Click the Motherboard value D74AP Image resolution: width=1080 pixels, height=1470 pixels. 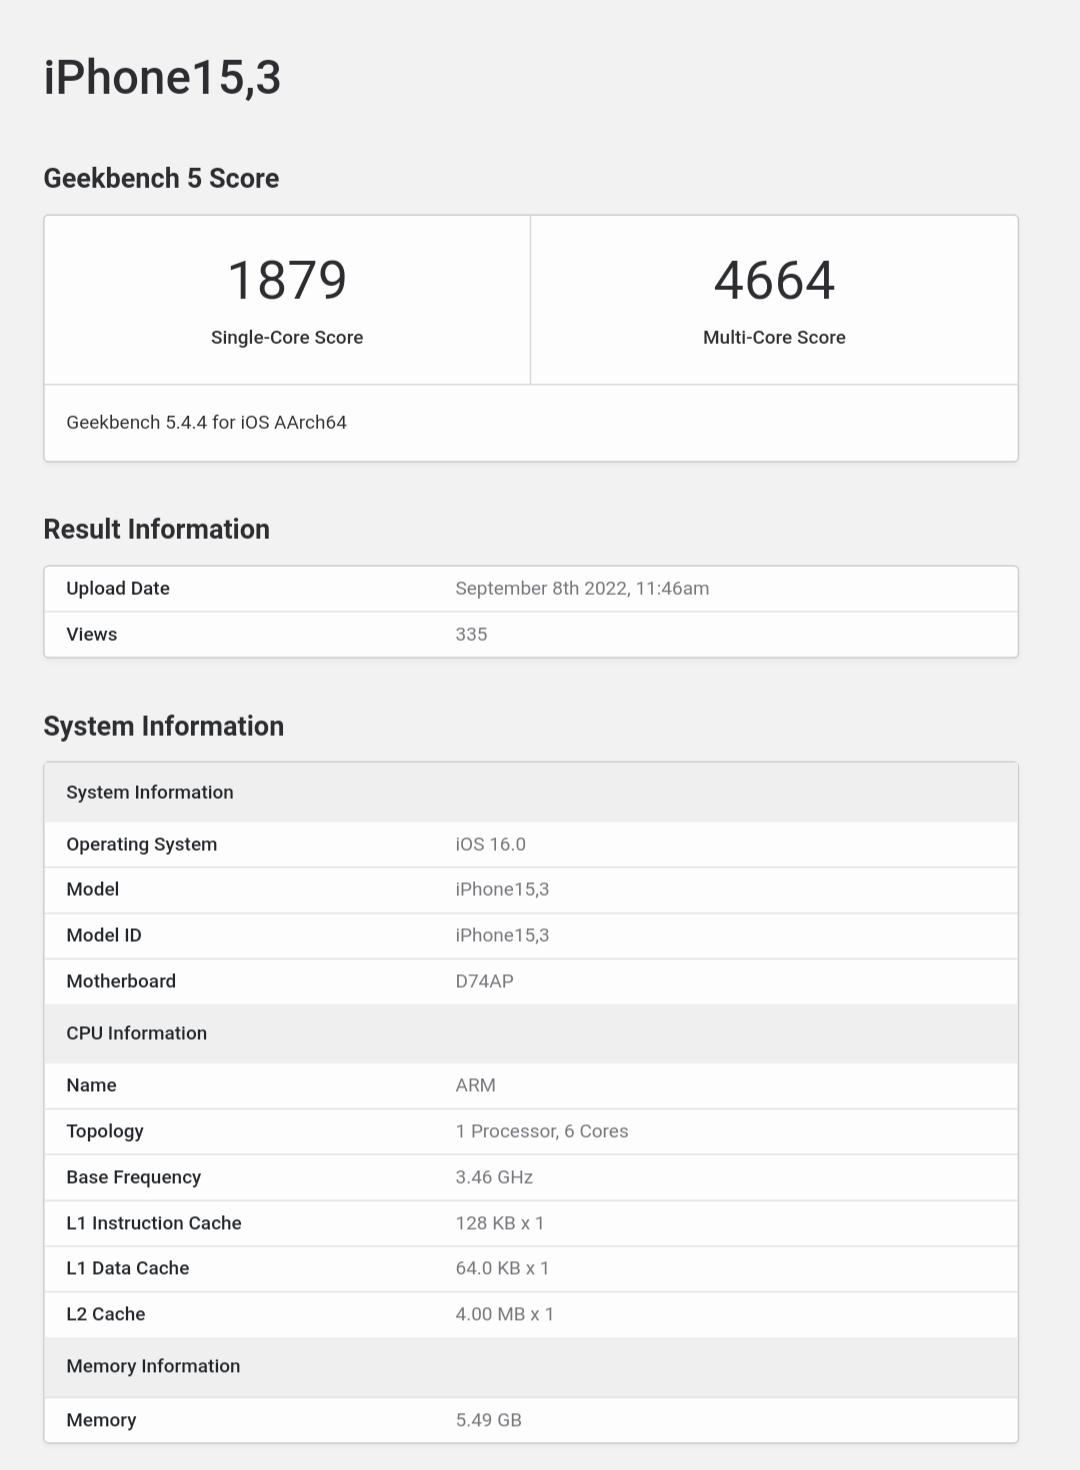[484, 982]
